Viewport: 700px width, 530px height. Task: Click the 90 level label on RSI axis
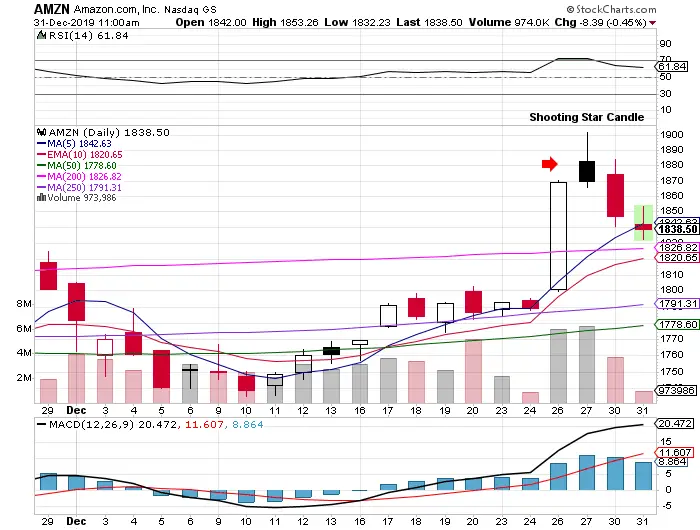[665, 44]
